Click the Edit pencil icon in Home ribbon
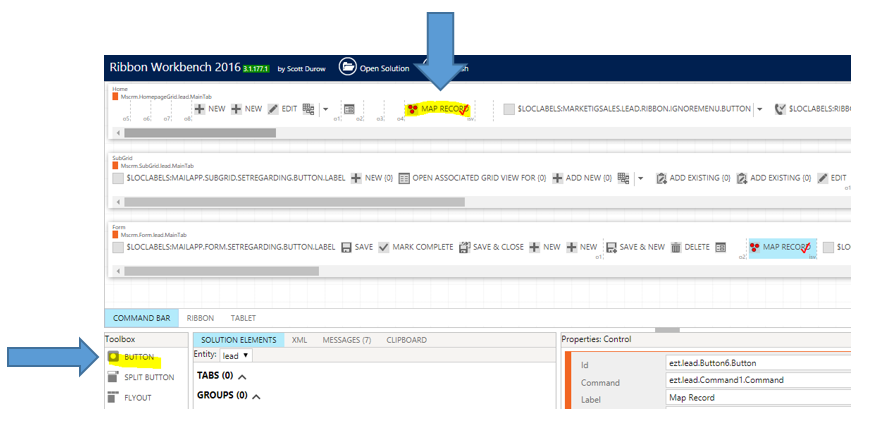 273,108
